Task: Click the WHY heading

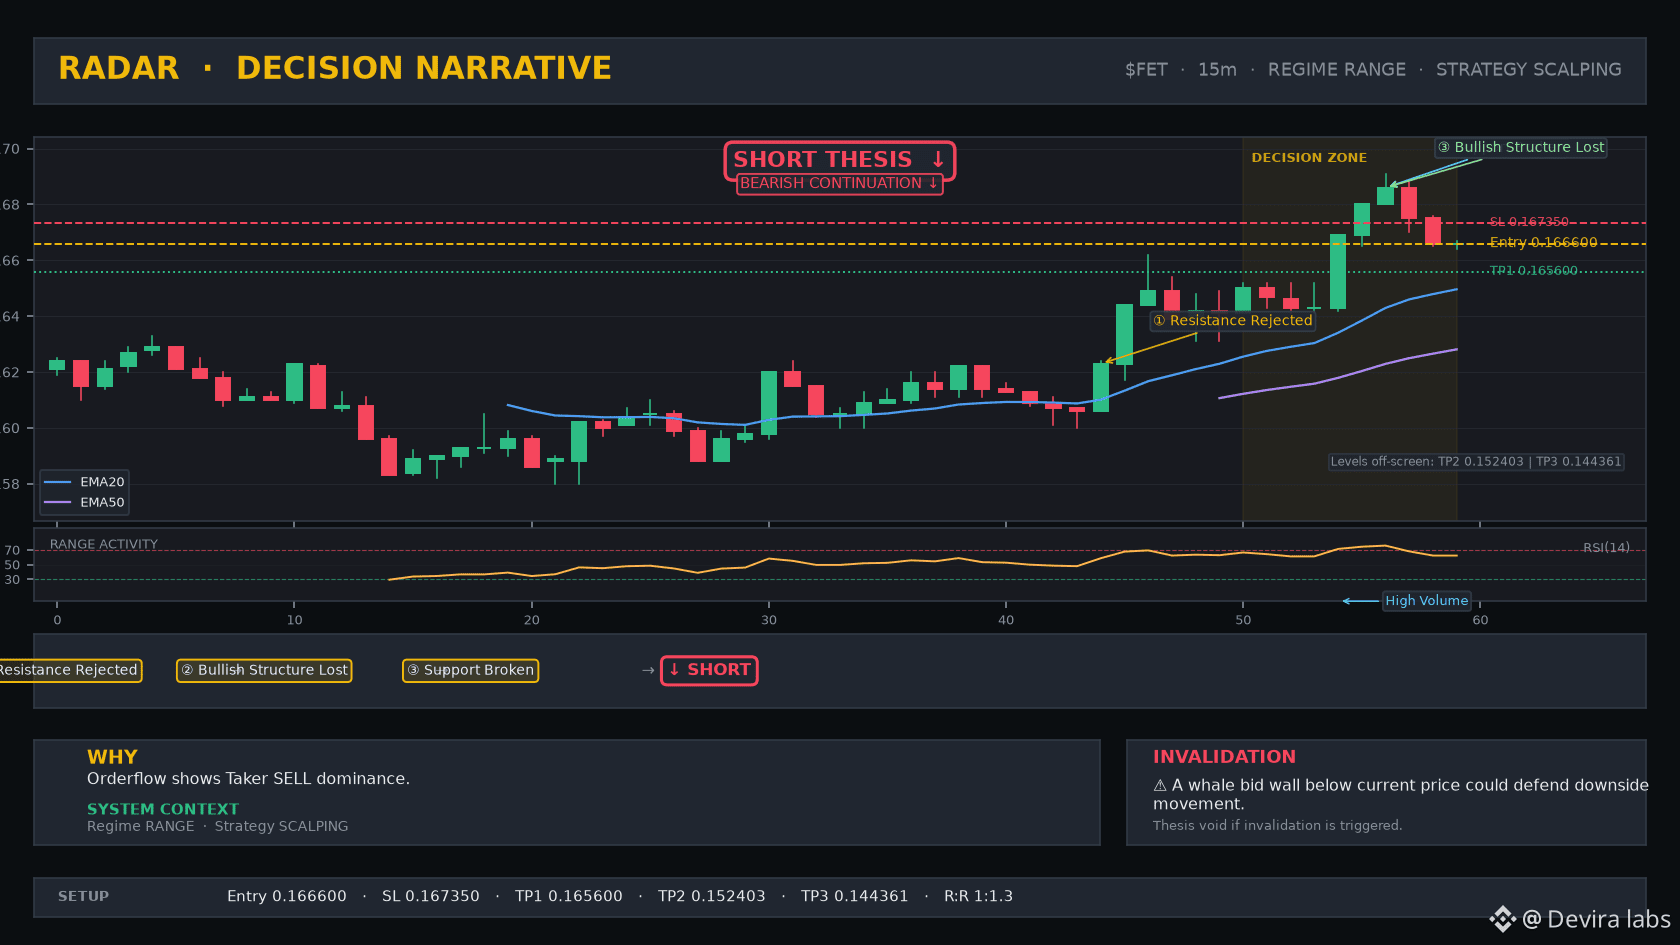Action: coord(112,757)
